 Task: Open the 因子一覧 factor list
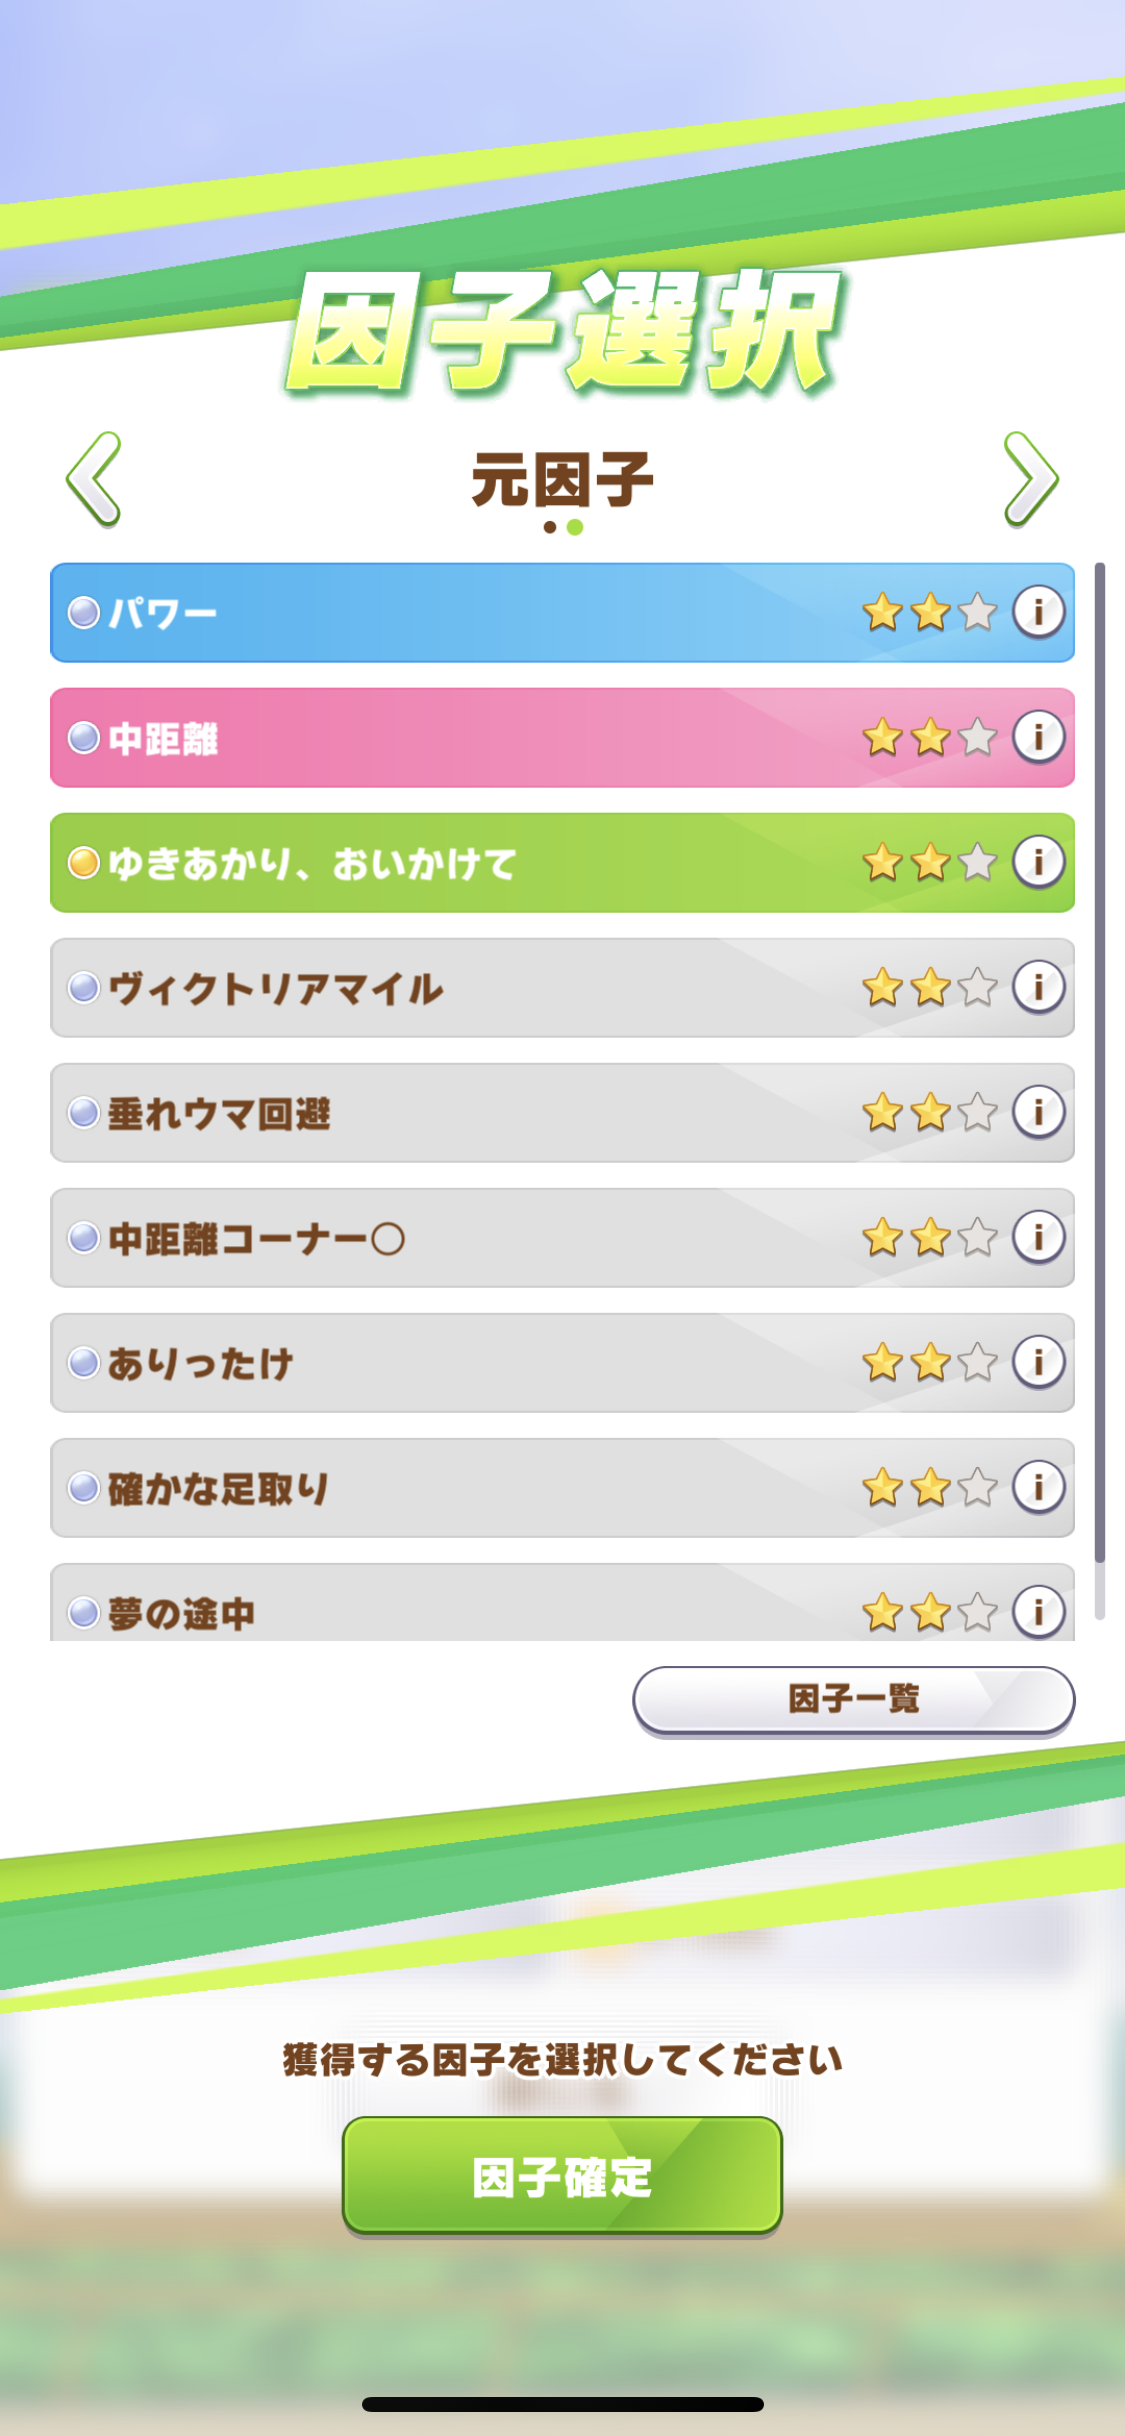point(853,1699)
